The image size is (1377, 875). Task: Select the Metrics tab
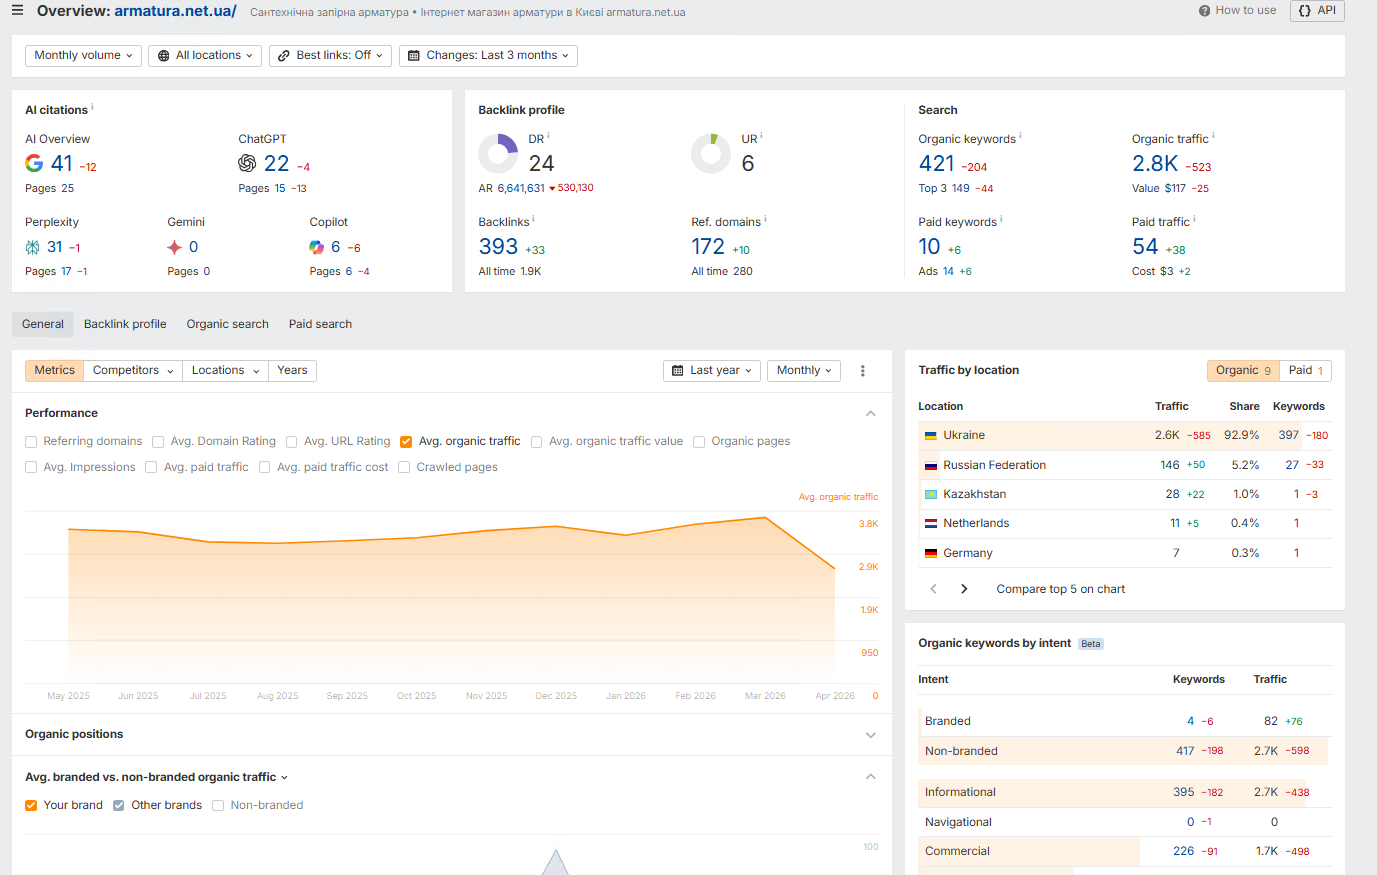[55, 371]
